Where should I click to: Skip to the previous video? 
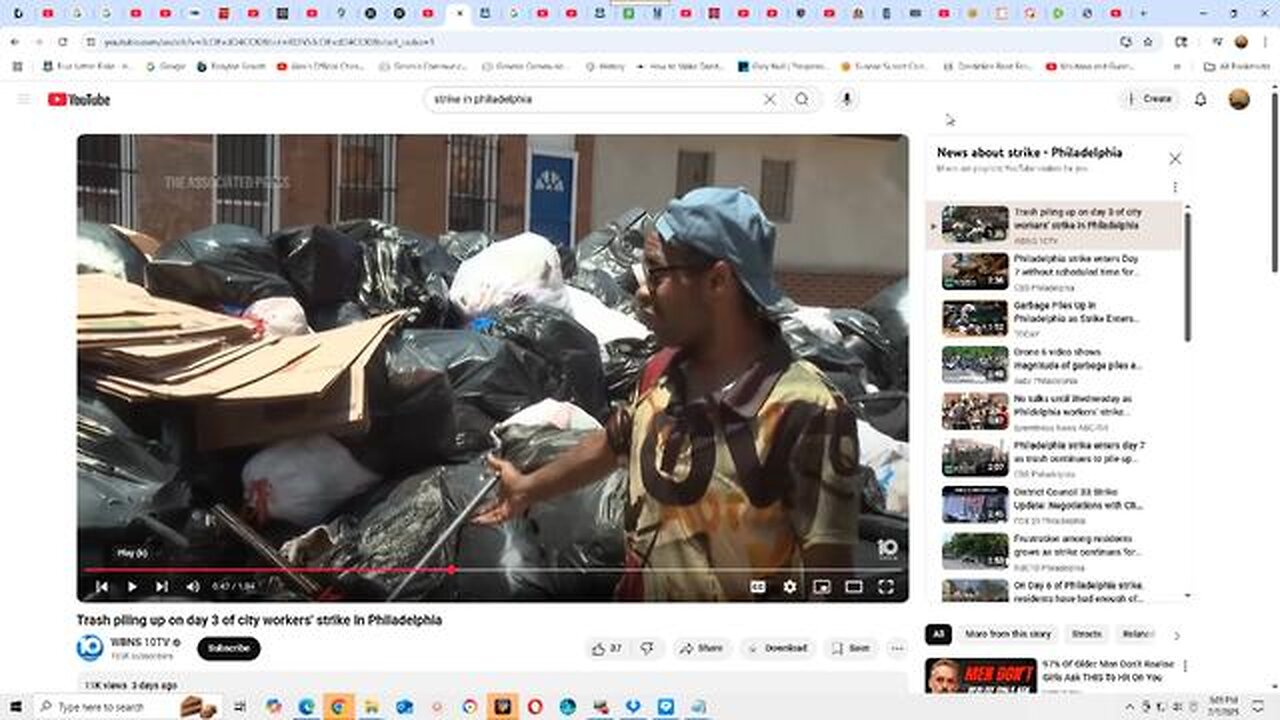pos(101,587)
